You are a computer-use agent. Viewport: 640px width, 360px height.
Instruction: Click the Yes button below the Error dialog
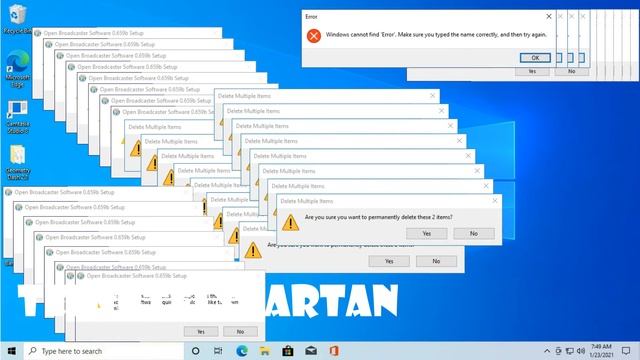click(x=532, y=71)
